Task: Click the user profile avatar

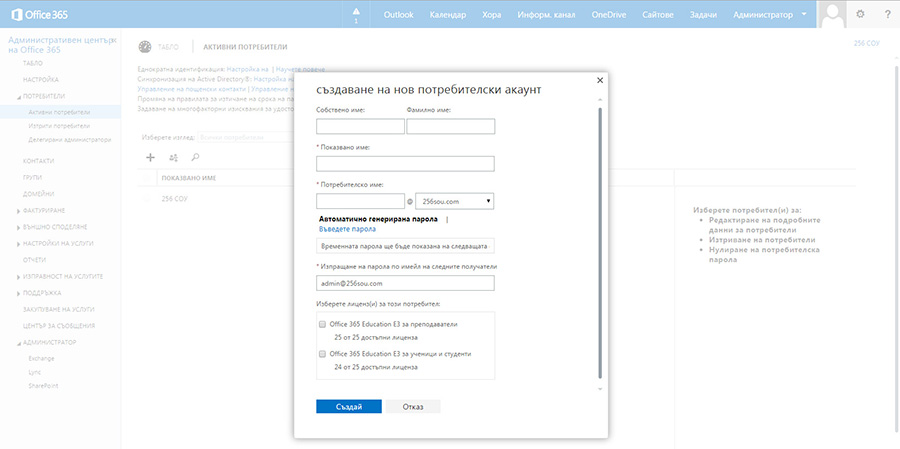Action: pos(832,14)
